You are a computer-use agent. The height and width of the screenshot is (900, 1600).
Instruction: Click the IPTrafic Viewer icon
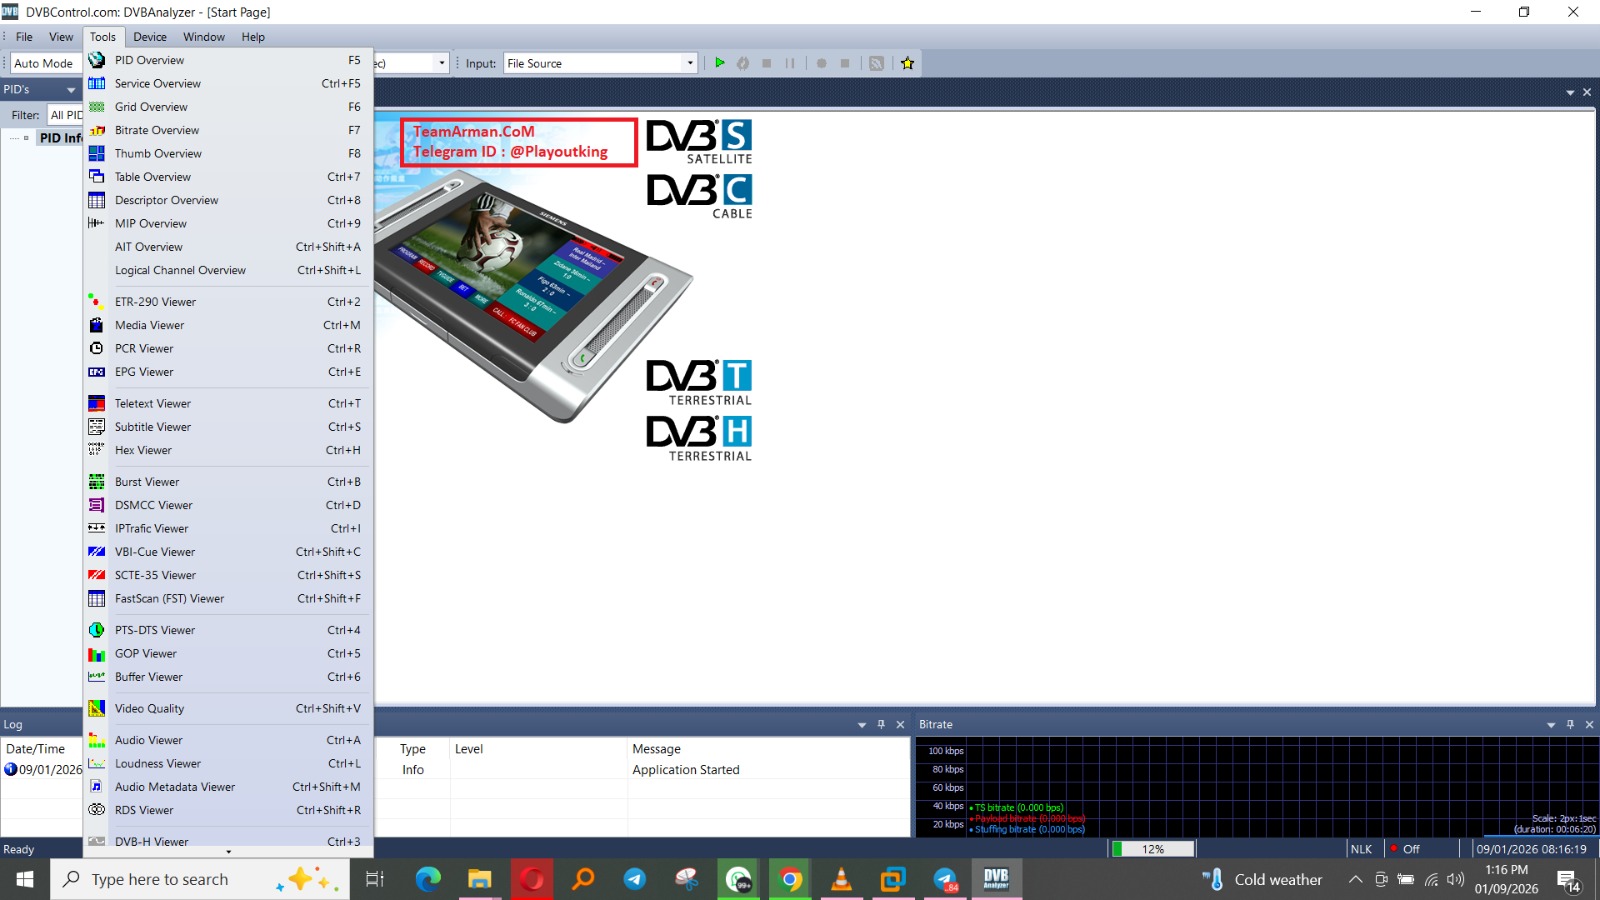pos(97,529)
